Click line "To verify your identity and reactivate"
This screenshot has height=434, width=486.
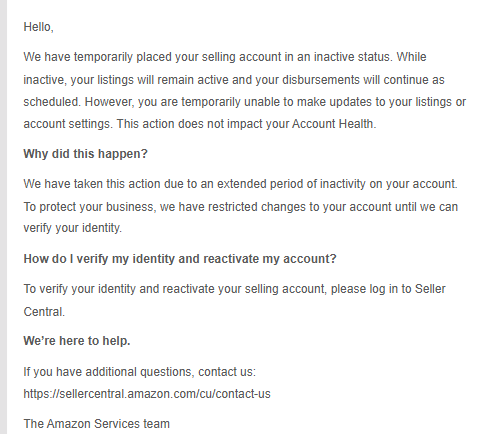coord(234,289)
